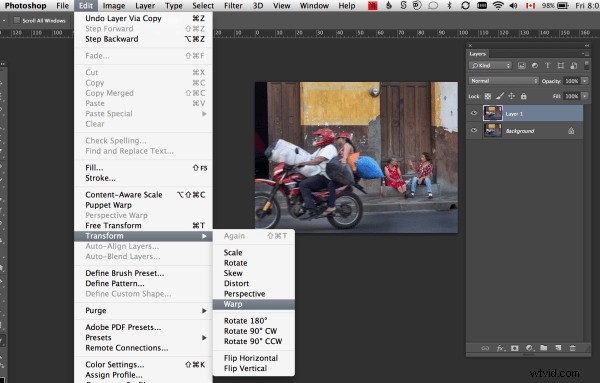Open the Kind filter dropdown
The image size is (600, 383).
coord(490,66)
